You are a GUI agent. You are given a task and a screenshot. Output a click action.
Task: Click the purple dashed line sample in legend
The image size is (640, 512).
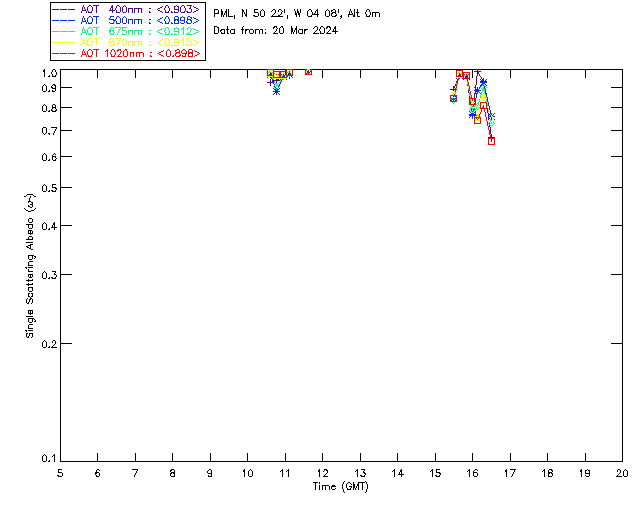[x=64, y=9]
